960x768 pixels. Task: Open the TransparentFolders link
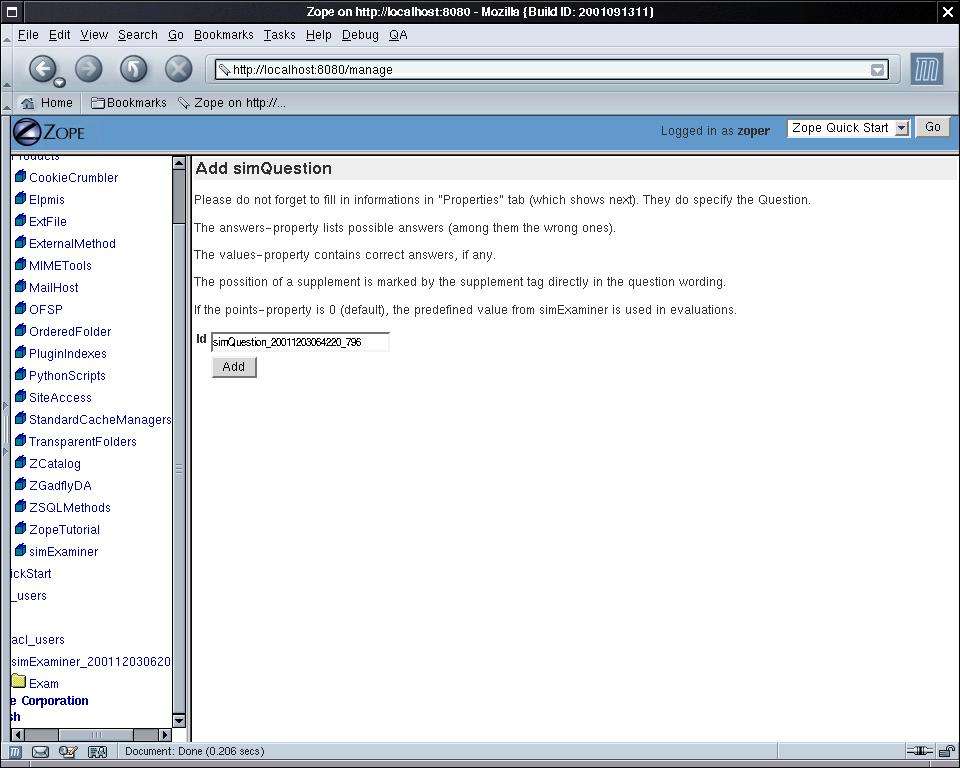(83, 442)
